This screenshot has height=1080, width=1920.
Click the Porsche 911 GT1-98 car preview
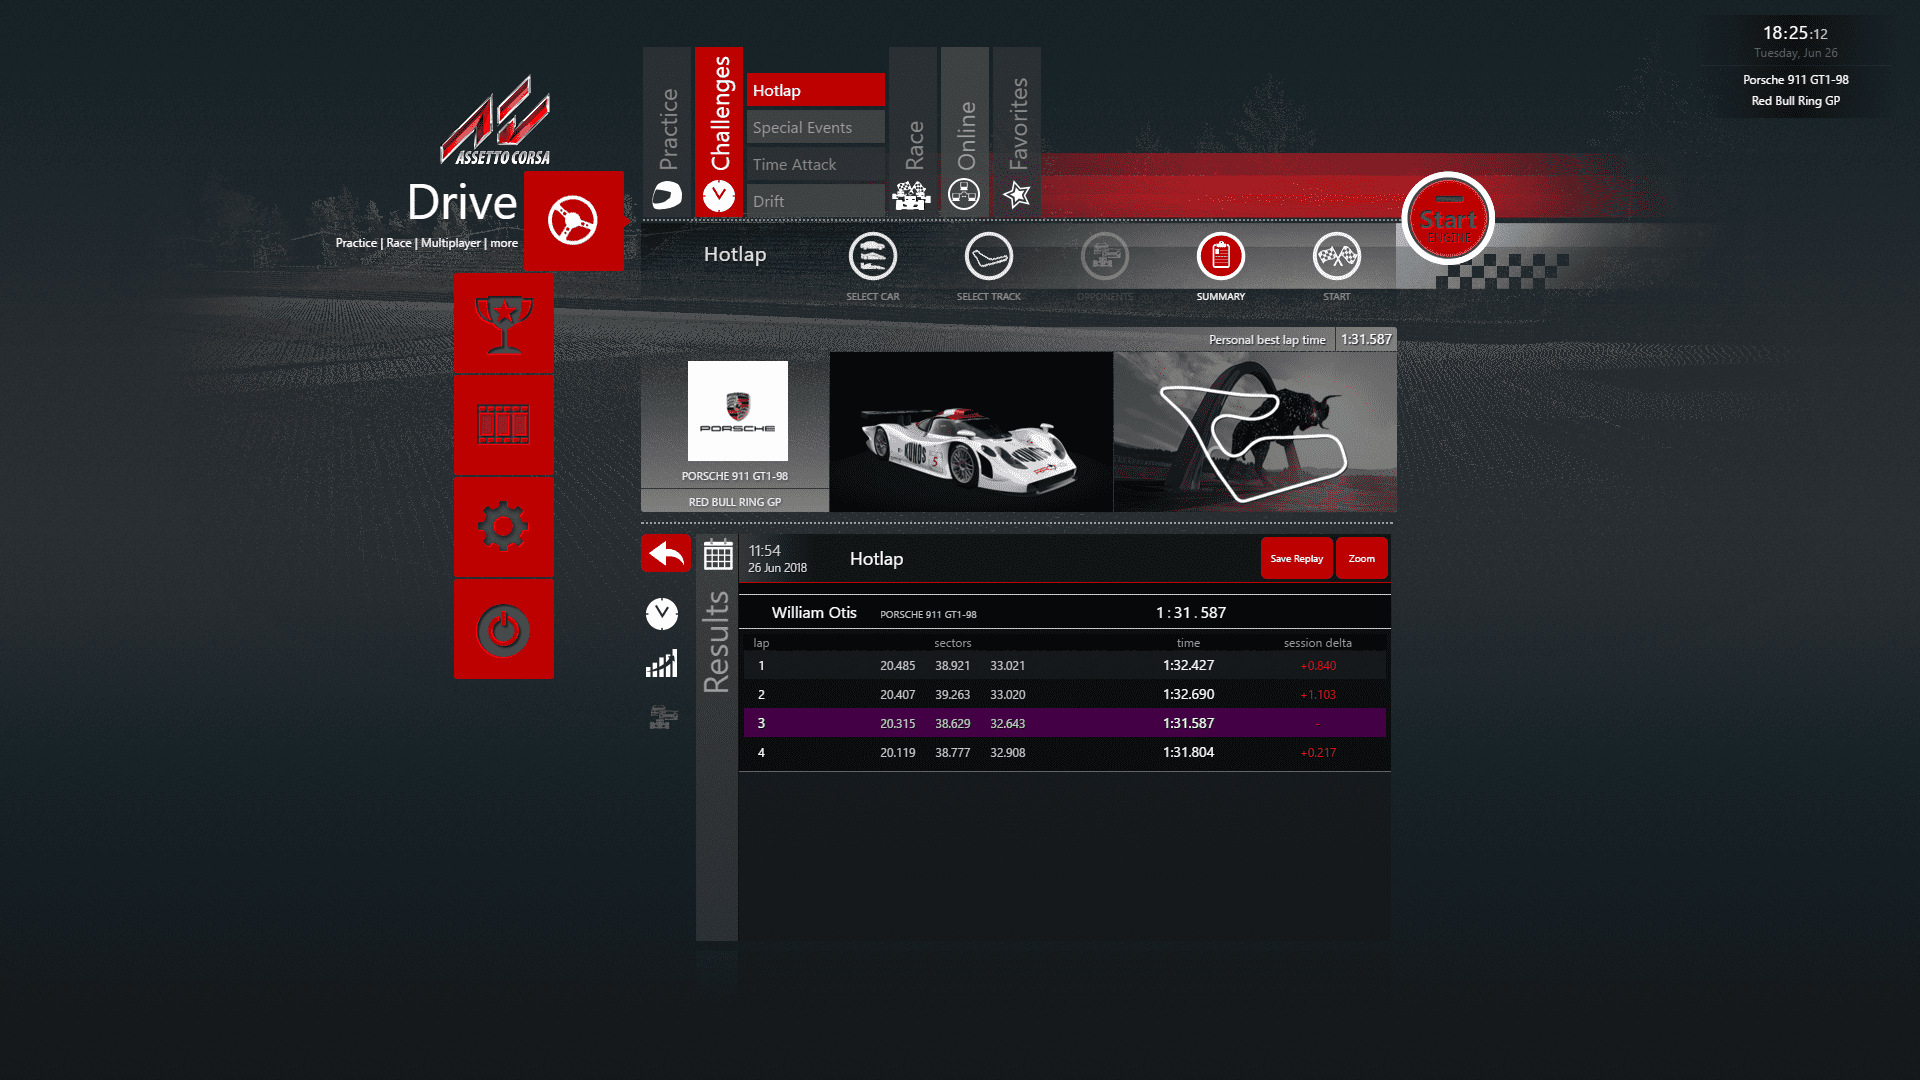click(971, 432)
